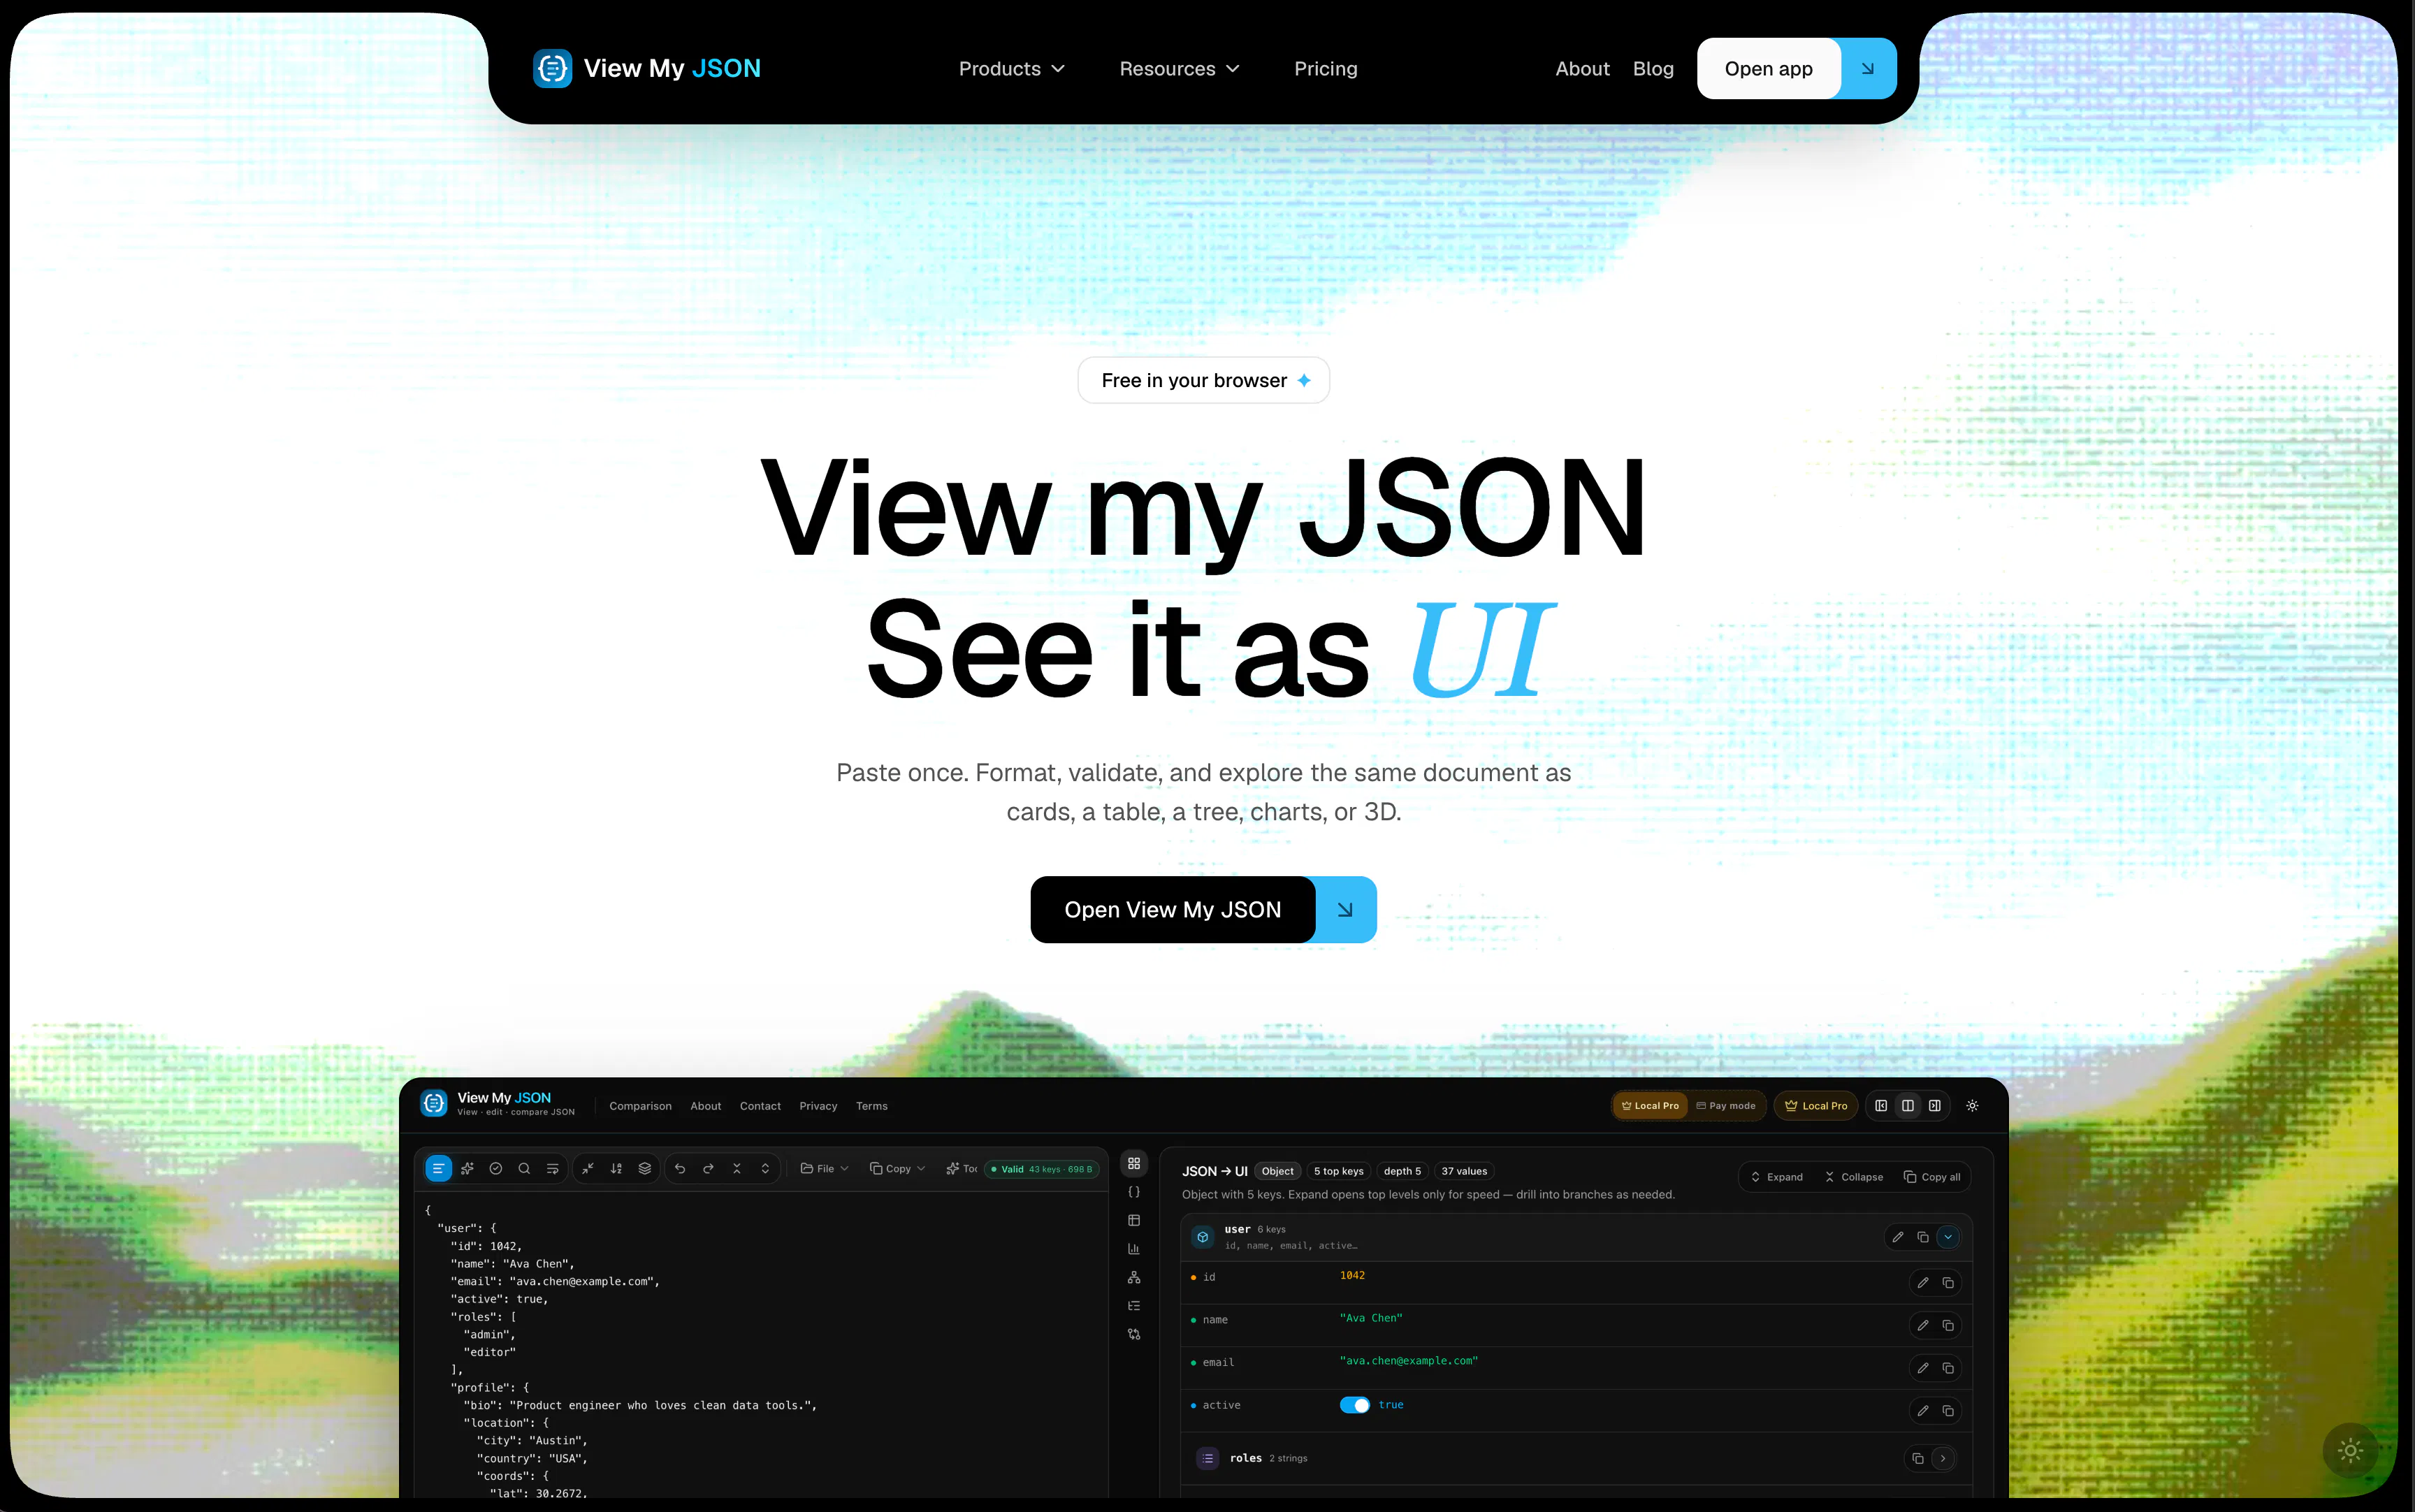2415x1512 pixels.
Task: Sort keys A to Z icon
Action: click(616, 1168)
